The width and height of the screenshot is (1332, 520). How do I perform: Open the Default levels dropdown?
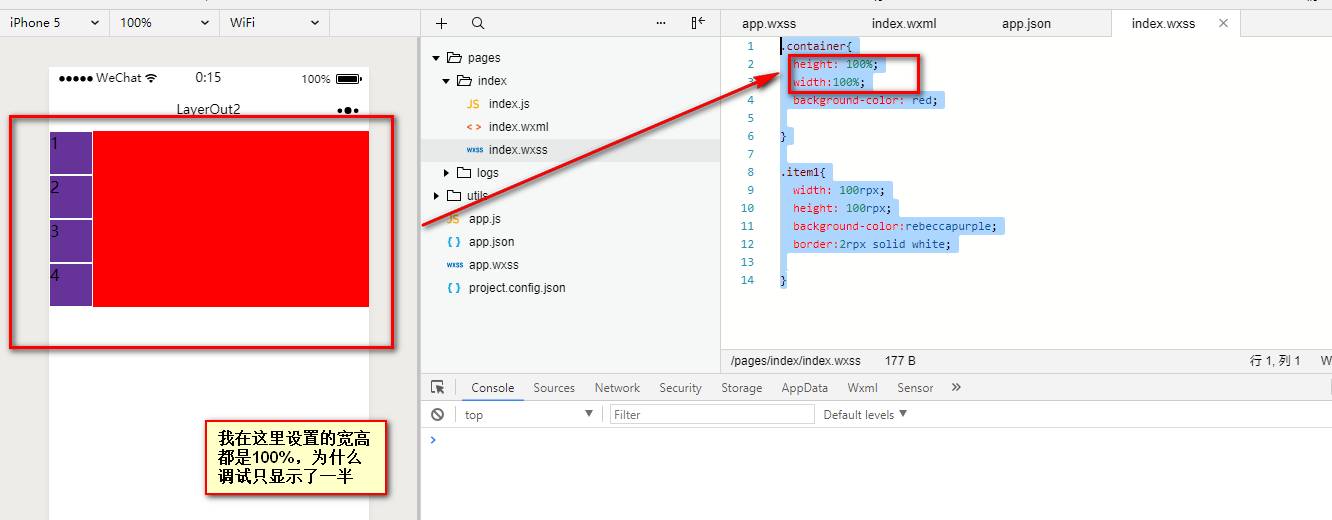tap(865, 414)
